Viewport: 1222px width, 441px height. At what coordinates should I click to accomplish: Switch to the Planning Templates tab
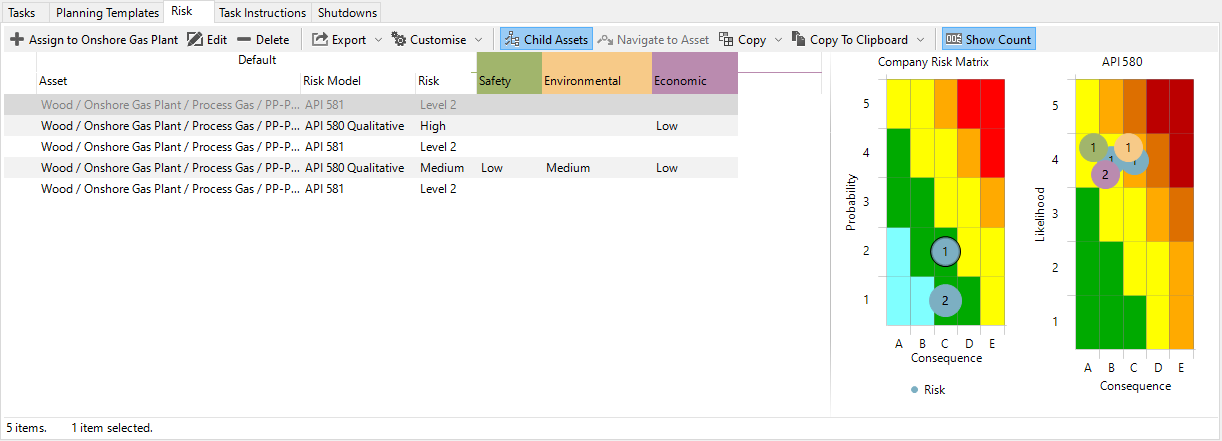pyautogui.click(x=107, y=13)
